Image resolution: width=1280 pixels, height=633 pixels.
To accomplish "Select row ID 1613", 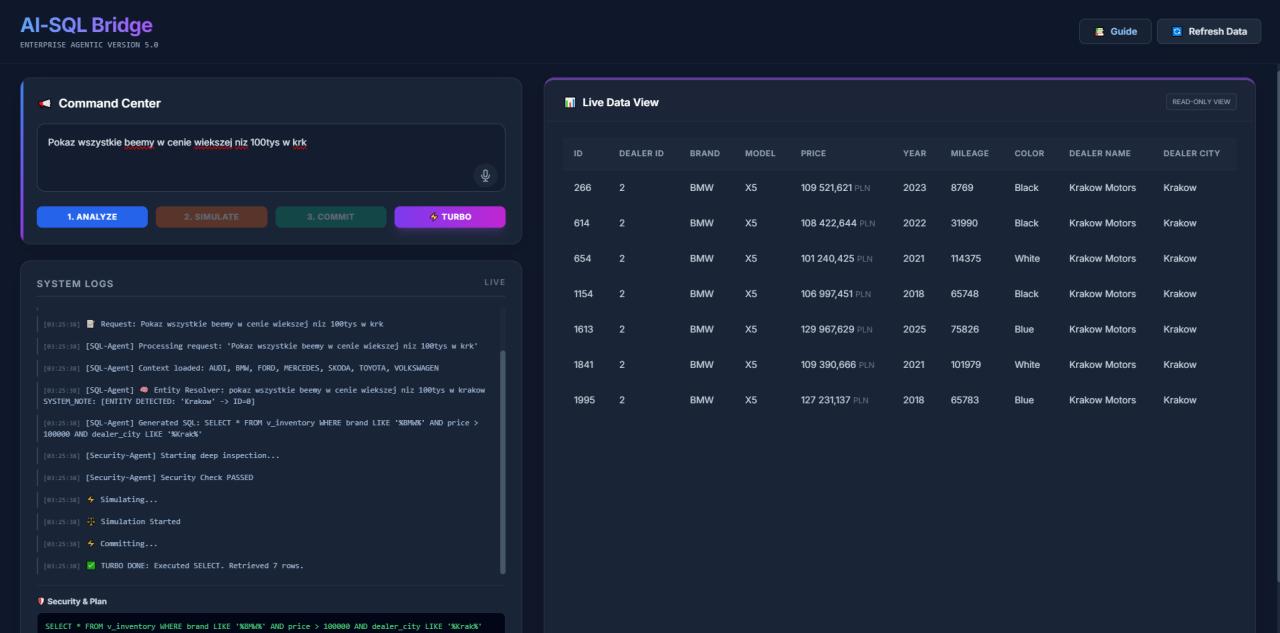I will pyautogui.click(x=899, y=329).
